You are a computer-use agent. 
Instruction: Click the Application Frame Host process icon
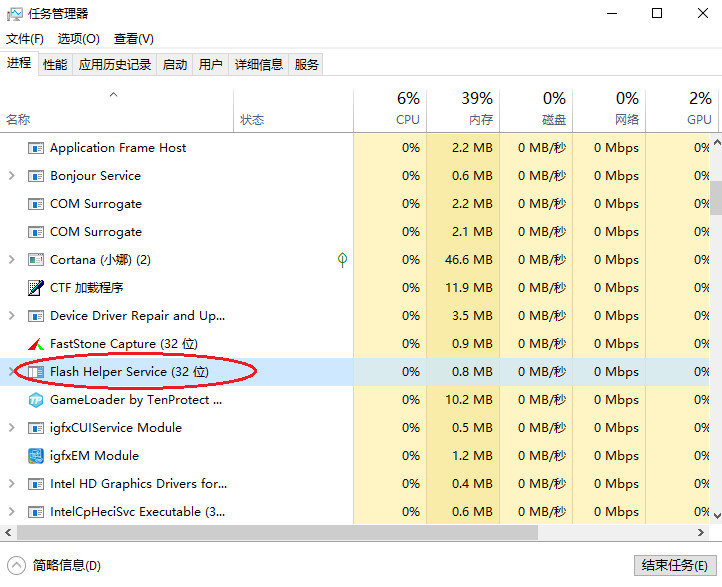(x=36, y=148)
